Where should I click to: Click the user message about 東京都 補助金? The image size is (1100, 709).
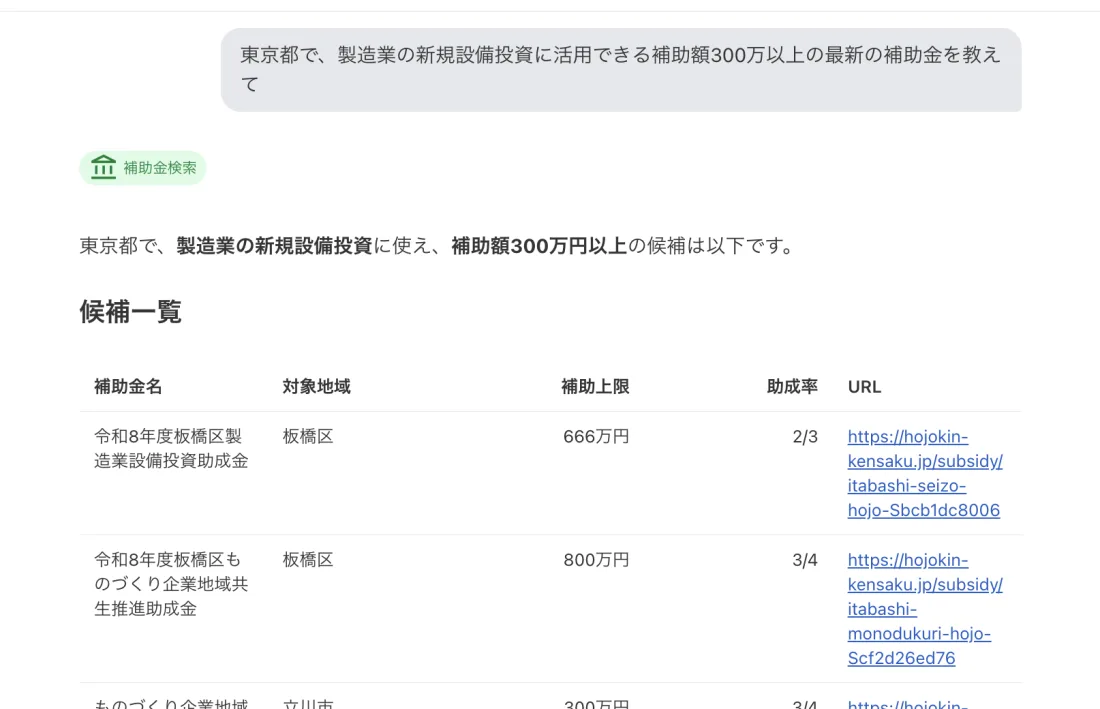click(x=621, y=69)
